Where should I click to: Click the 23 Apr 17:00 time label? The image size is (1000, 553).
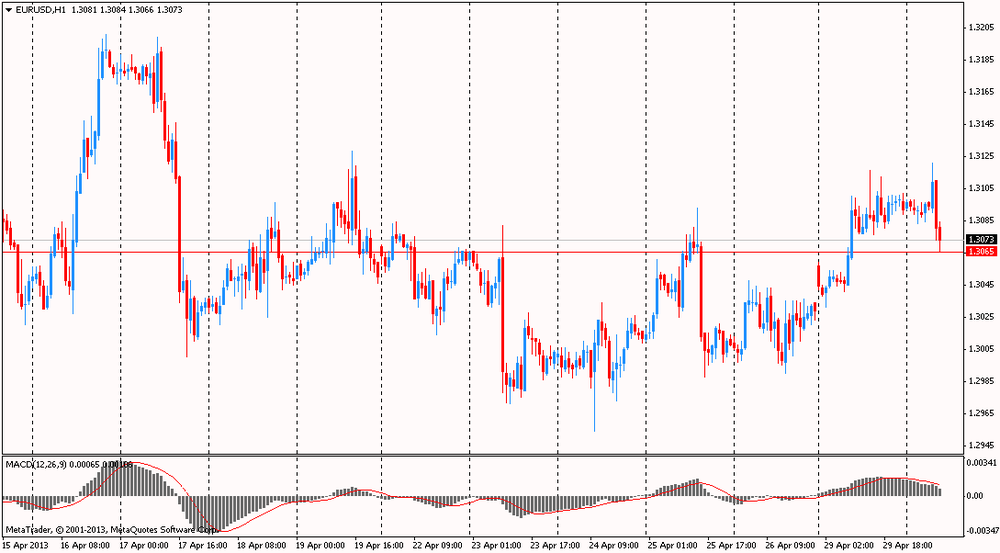pos(555,545)
